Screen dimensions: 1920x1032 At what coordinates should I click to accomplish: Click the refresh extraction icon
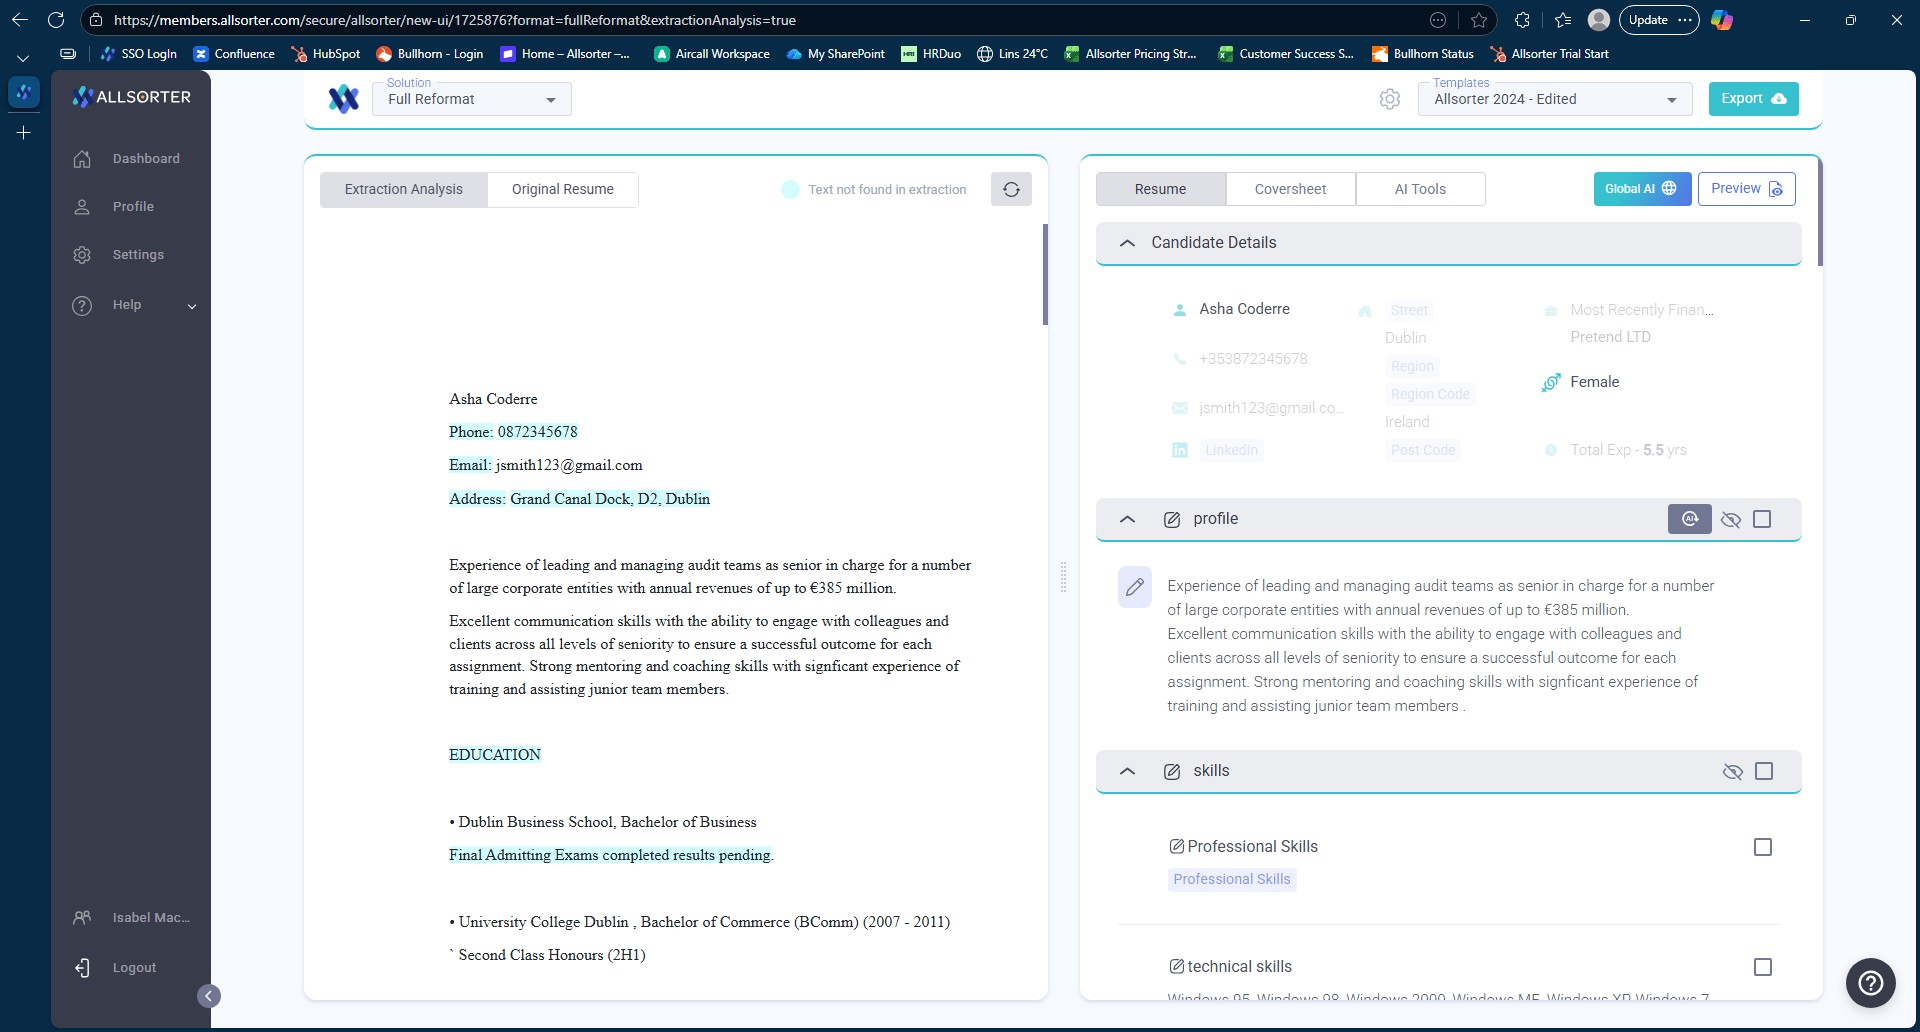(1011, 189)
